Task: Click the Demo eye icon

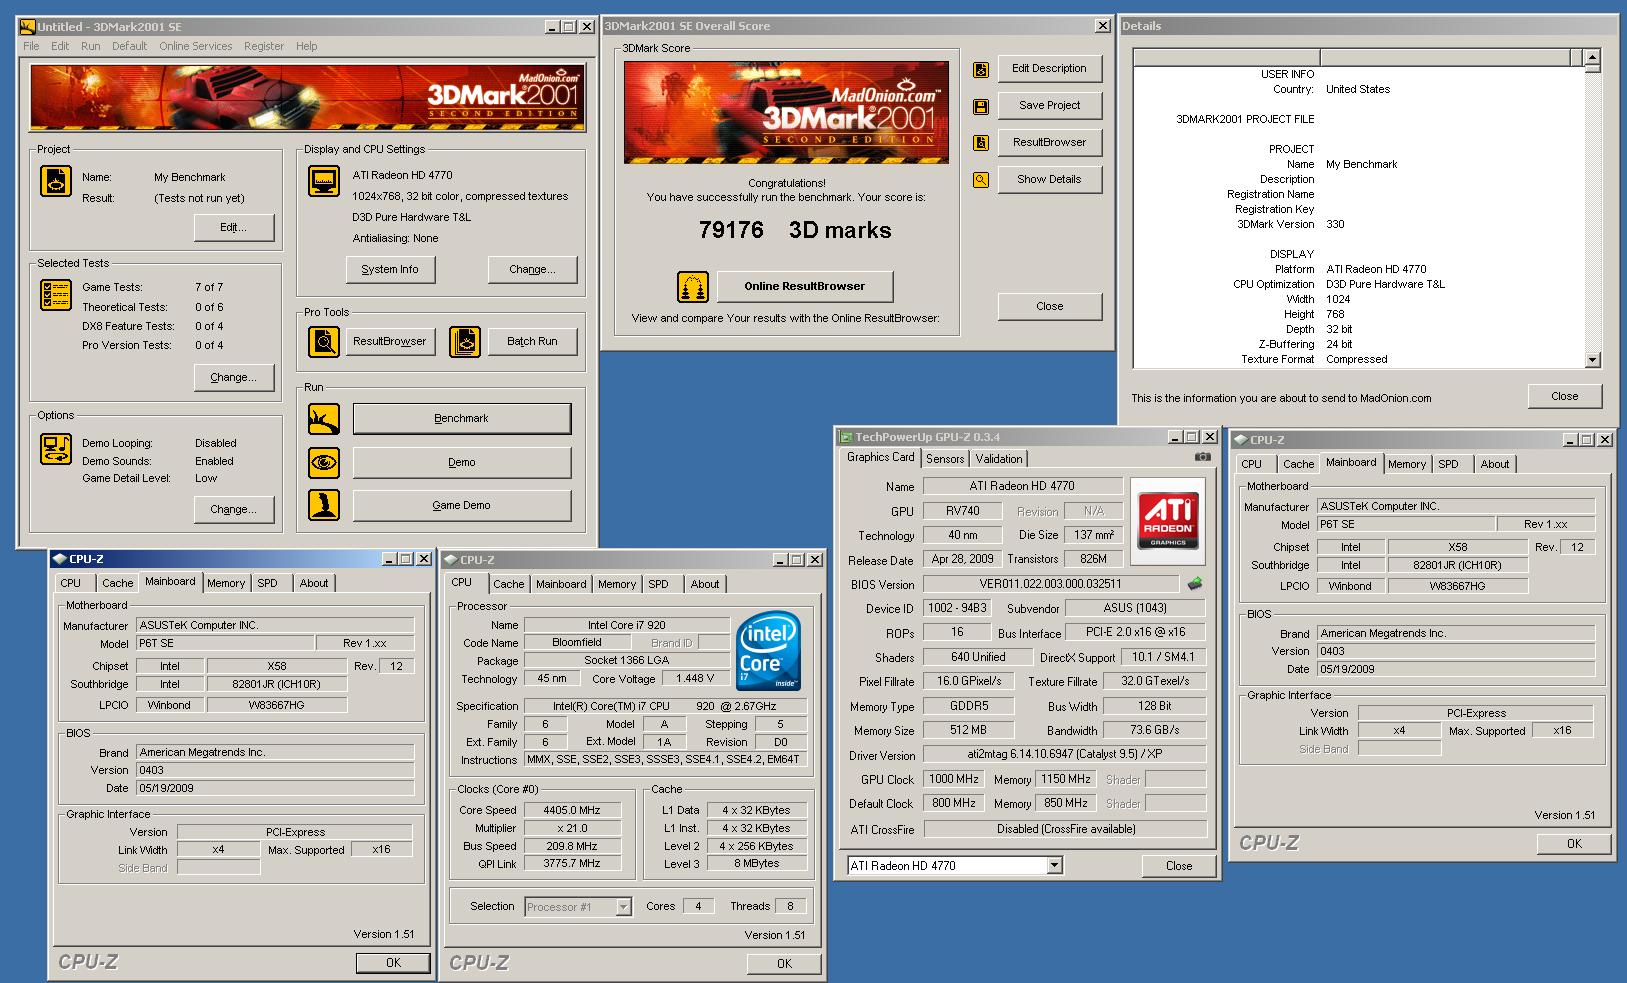Action: point(324,463)
